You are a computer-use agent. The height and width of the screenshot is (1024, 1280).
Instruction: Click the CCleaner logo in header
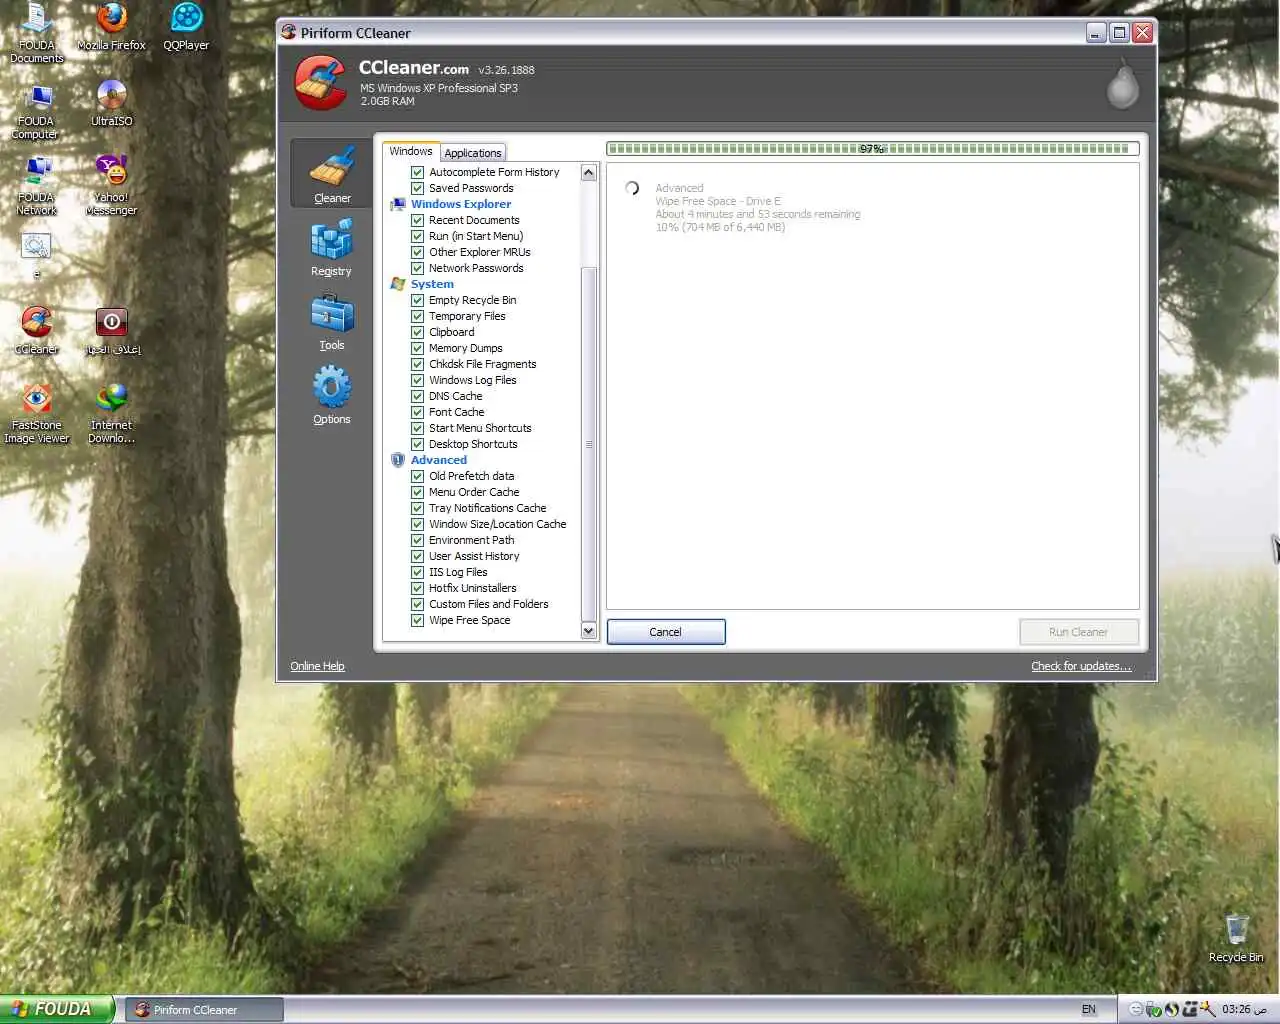(x=320, y=83)
